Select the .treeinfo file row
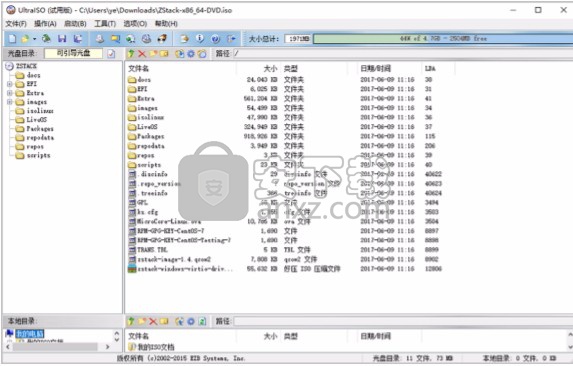This screenshot has height=366, width=573. click(x=285, y=193)
